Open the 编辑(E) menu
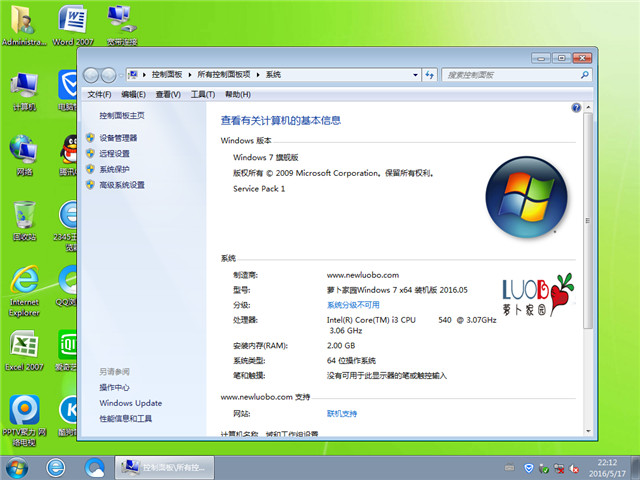Image resolution: width=640 pixels, height=480 pixels. pos(133,94)
